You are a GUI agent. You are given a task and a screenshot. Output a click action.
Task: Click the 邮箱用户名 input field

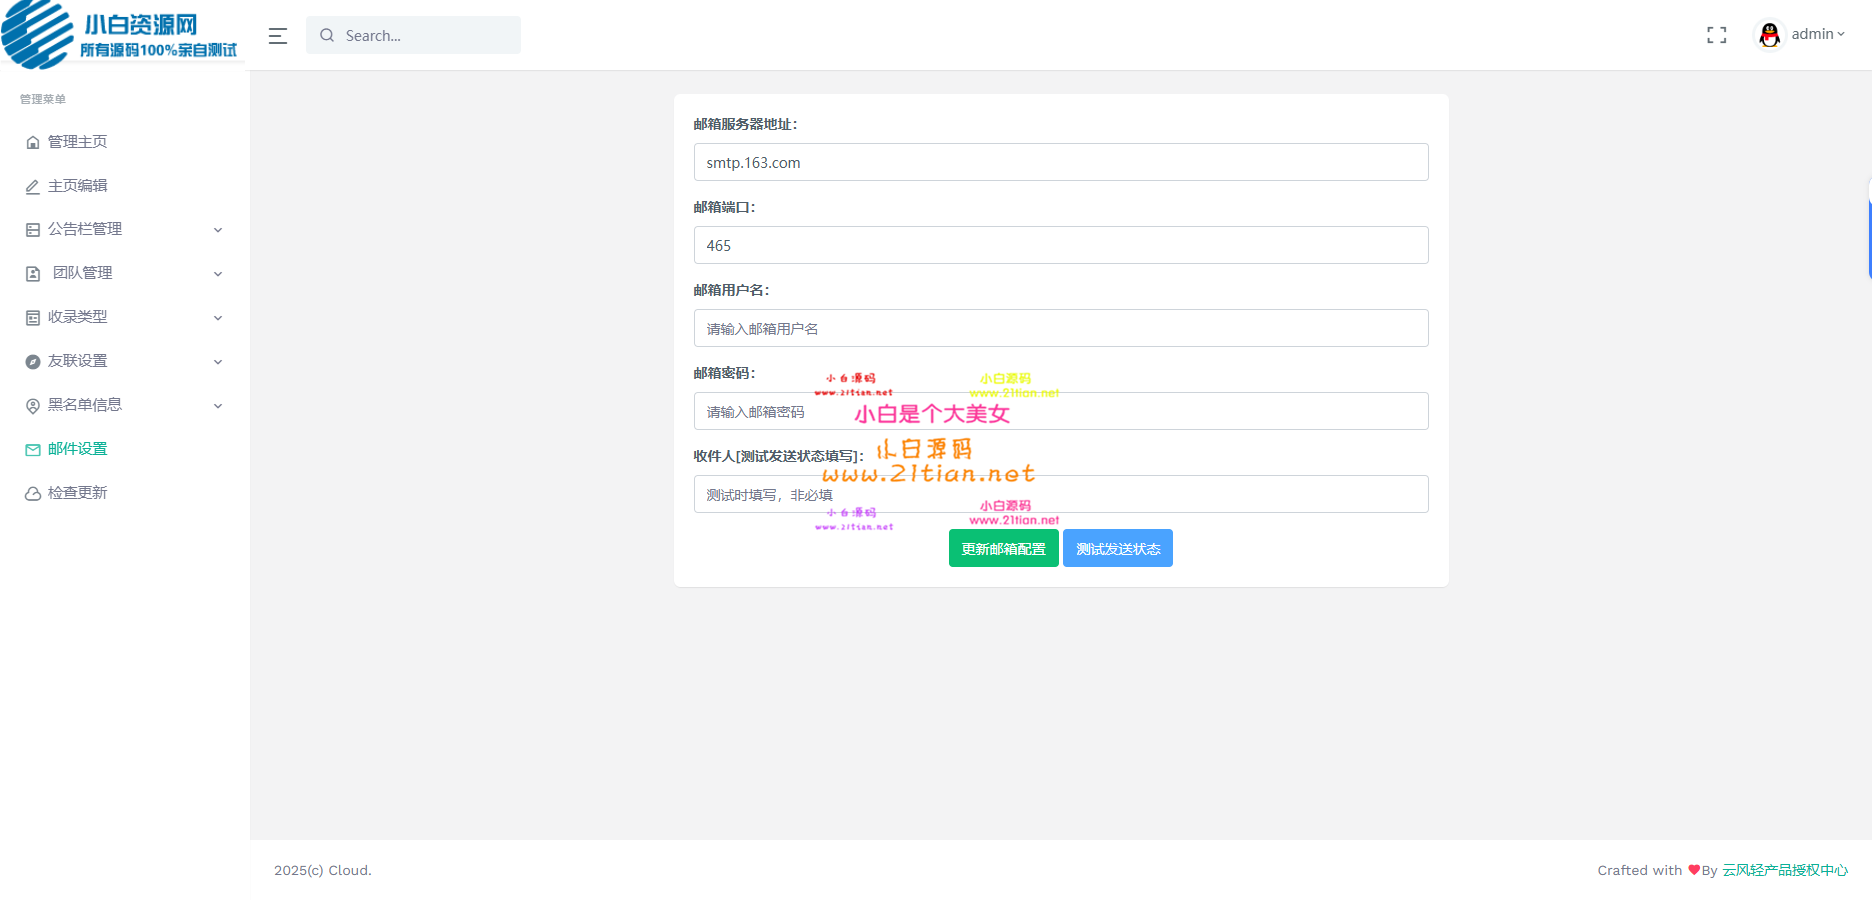click(1060, 328)
